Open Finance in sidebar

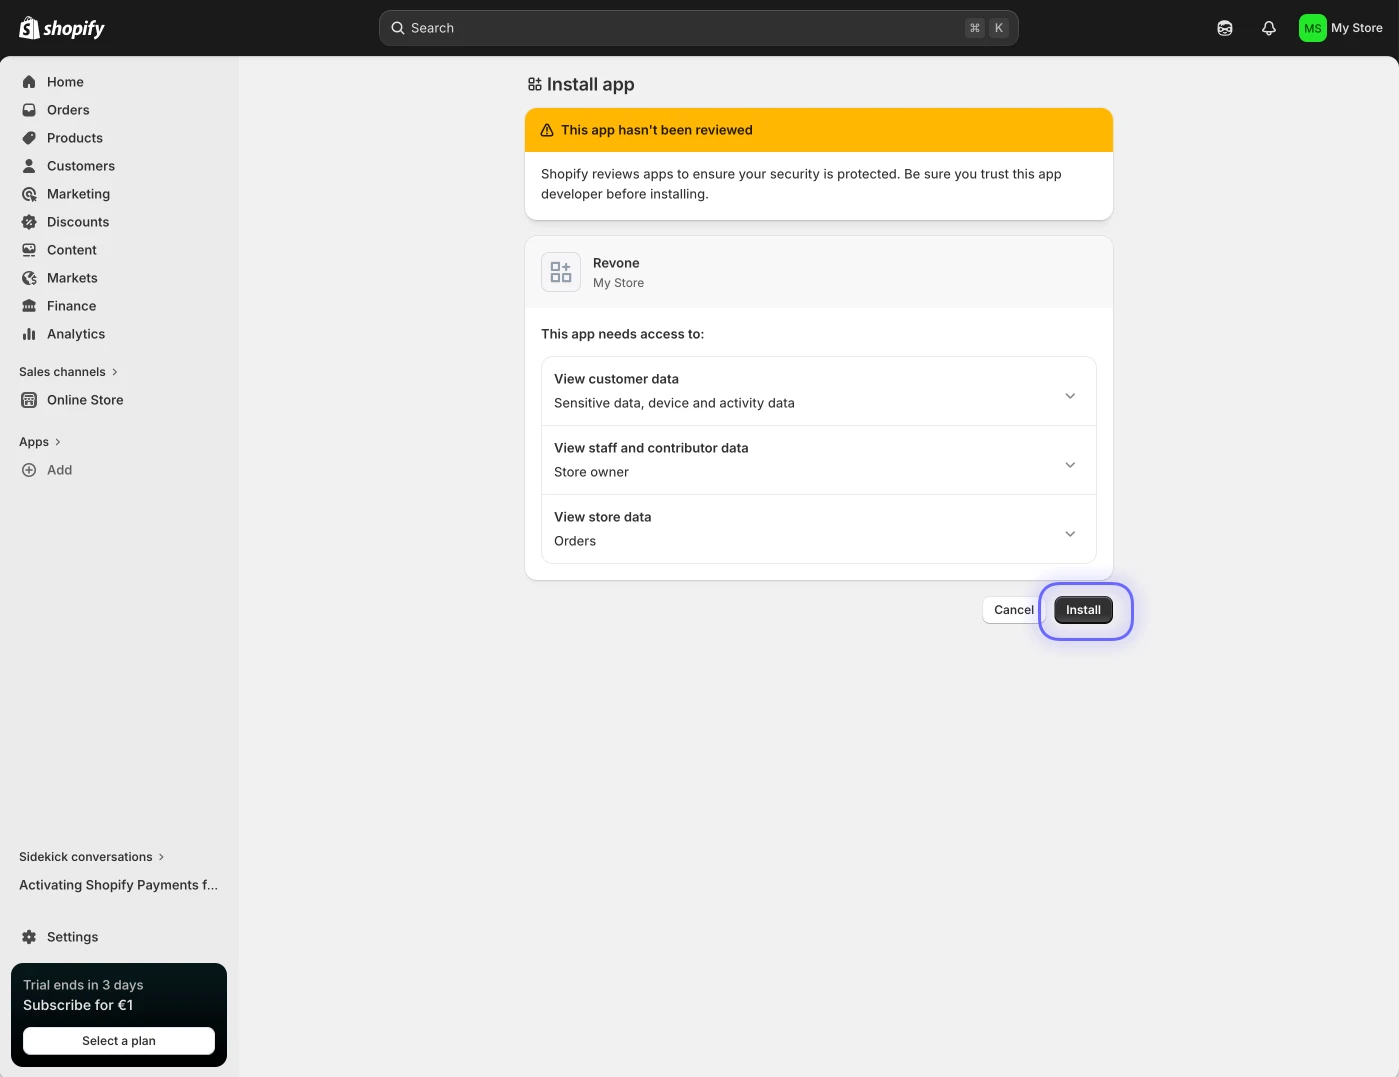click(x=119, y=306)
